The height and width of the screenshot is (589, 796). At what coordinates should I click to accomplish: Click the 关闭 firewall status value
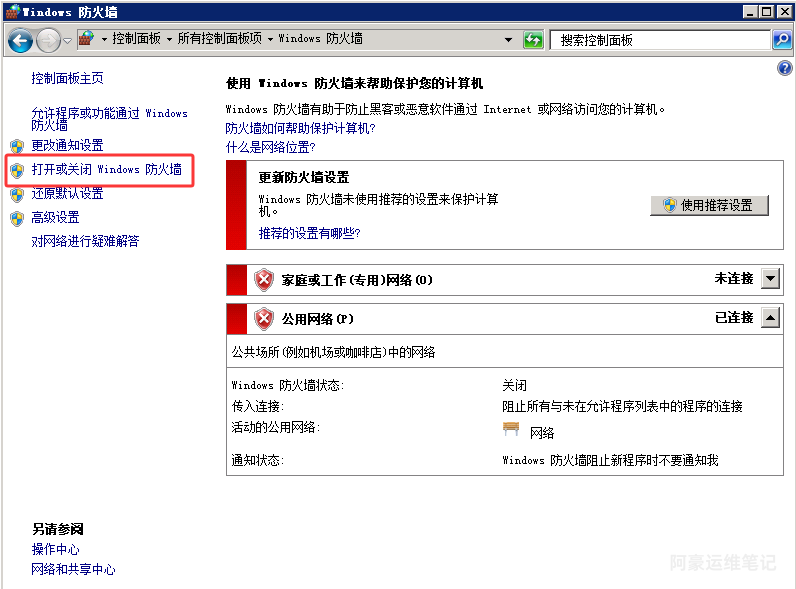514,385
